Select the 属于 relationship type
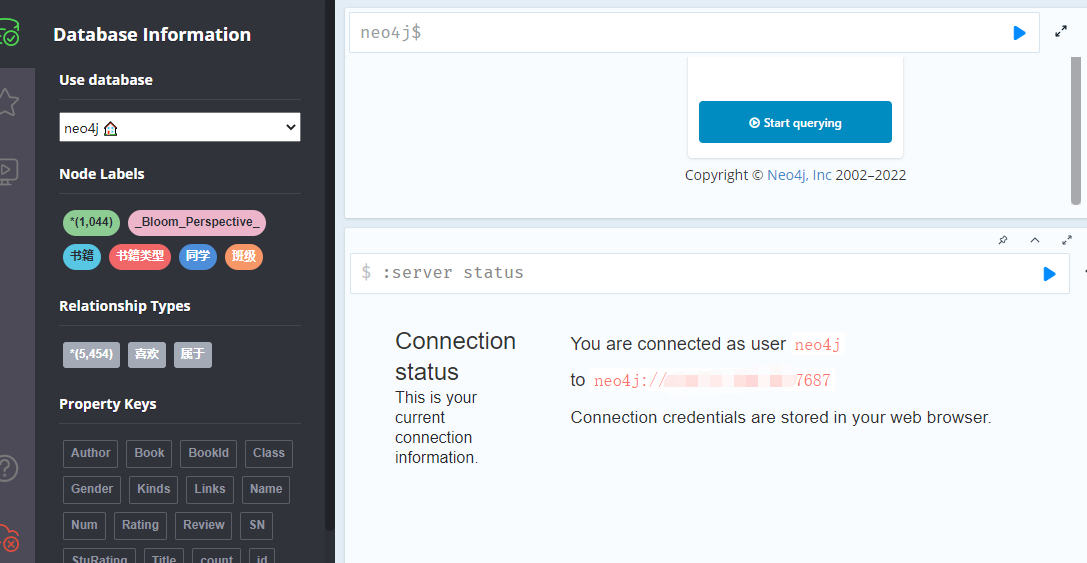 193,354
